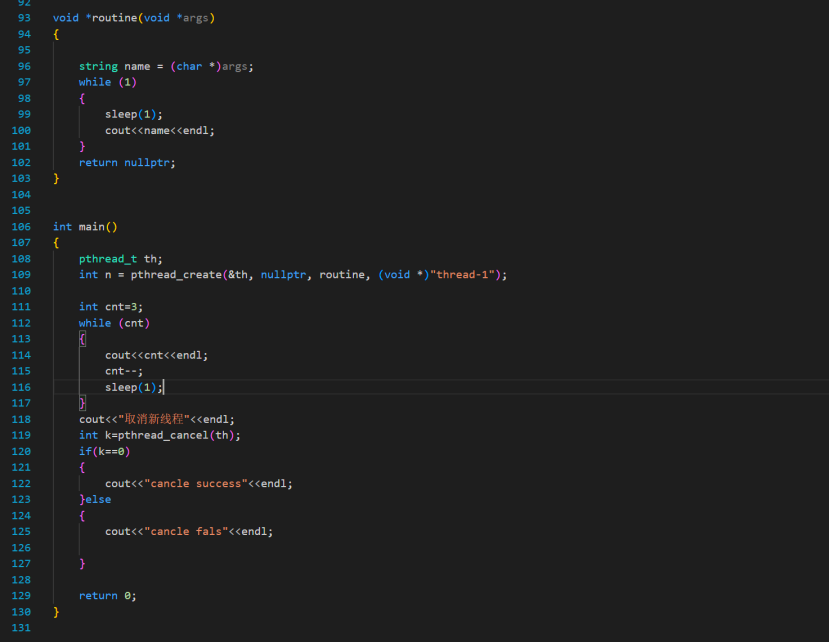Click 'return nullptr;' statement
The image size is (830, 642).
click(x=127, y=162)
